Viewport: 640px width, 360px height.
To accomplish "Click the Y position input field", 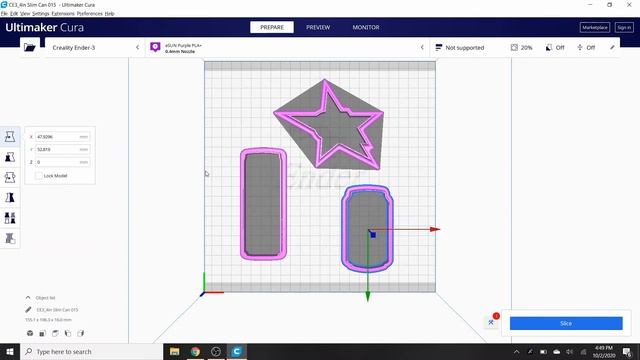I will point(62,149).
